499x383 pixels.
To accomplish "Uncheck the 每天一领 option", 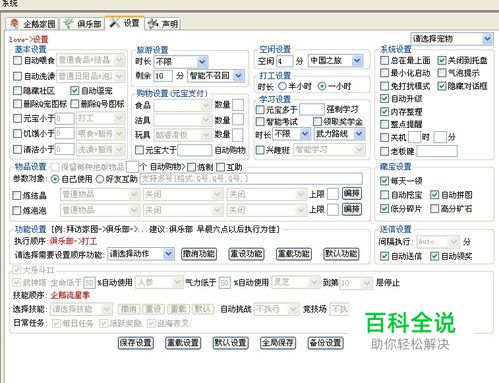I will [384, 181].
